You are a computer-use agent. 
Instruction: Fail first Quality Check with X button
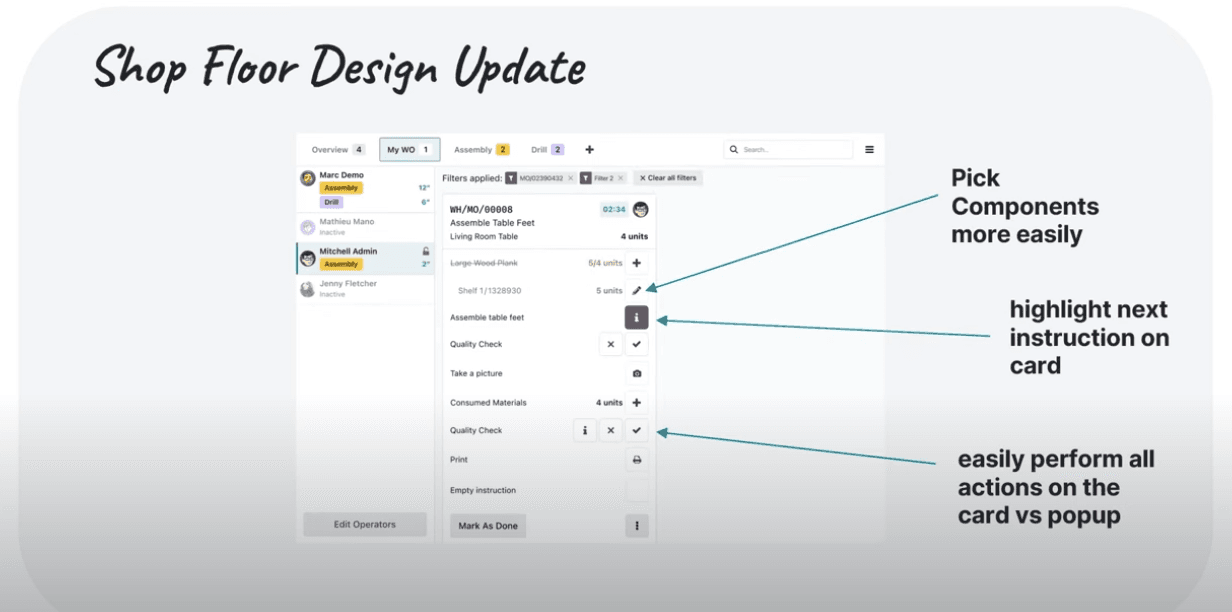click(611, 345)
